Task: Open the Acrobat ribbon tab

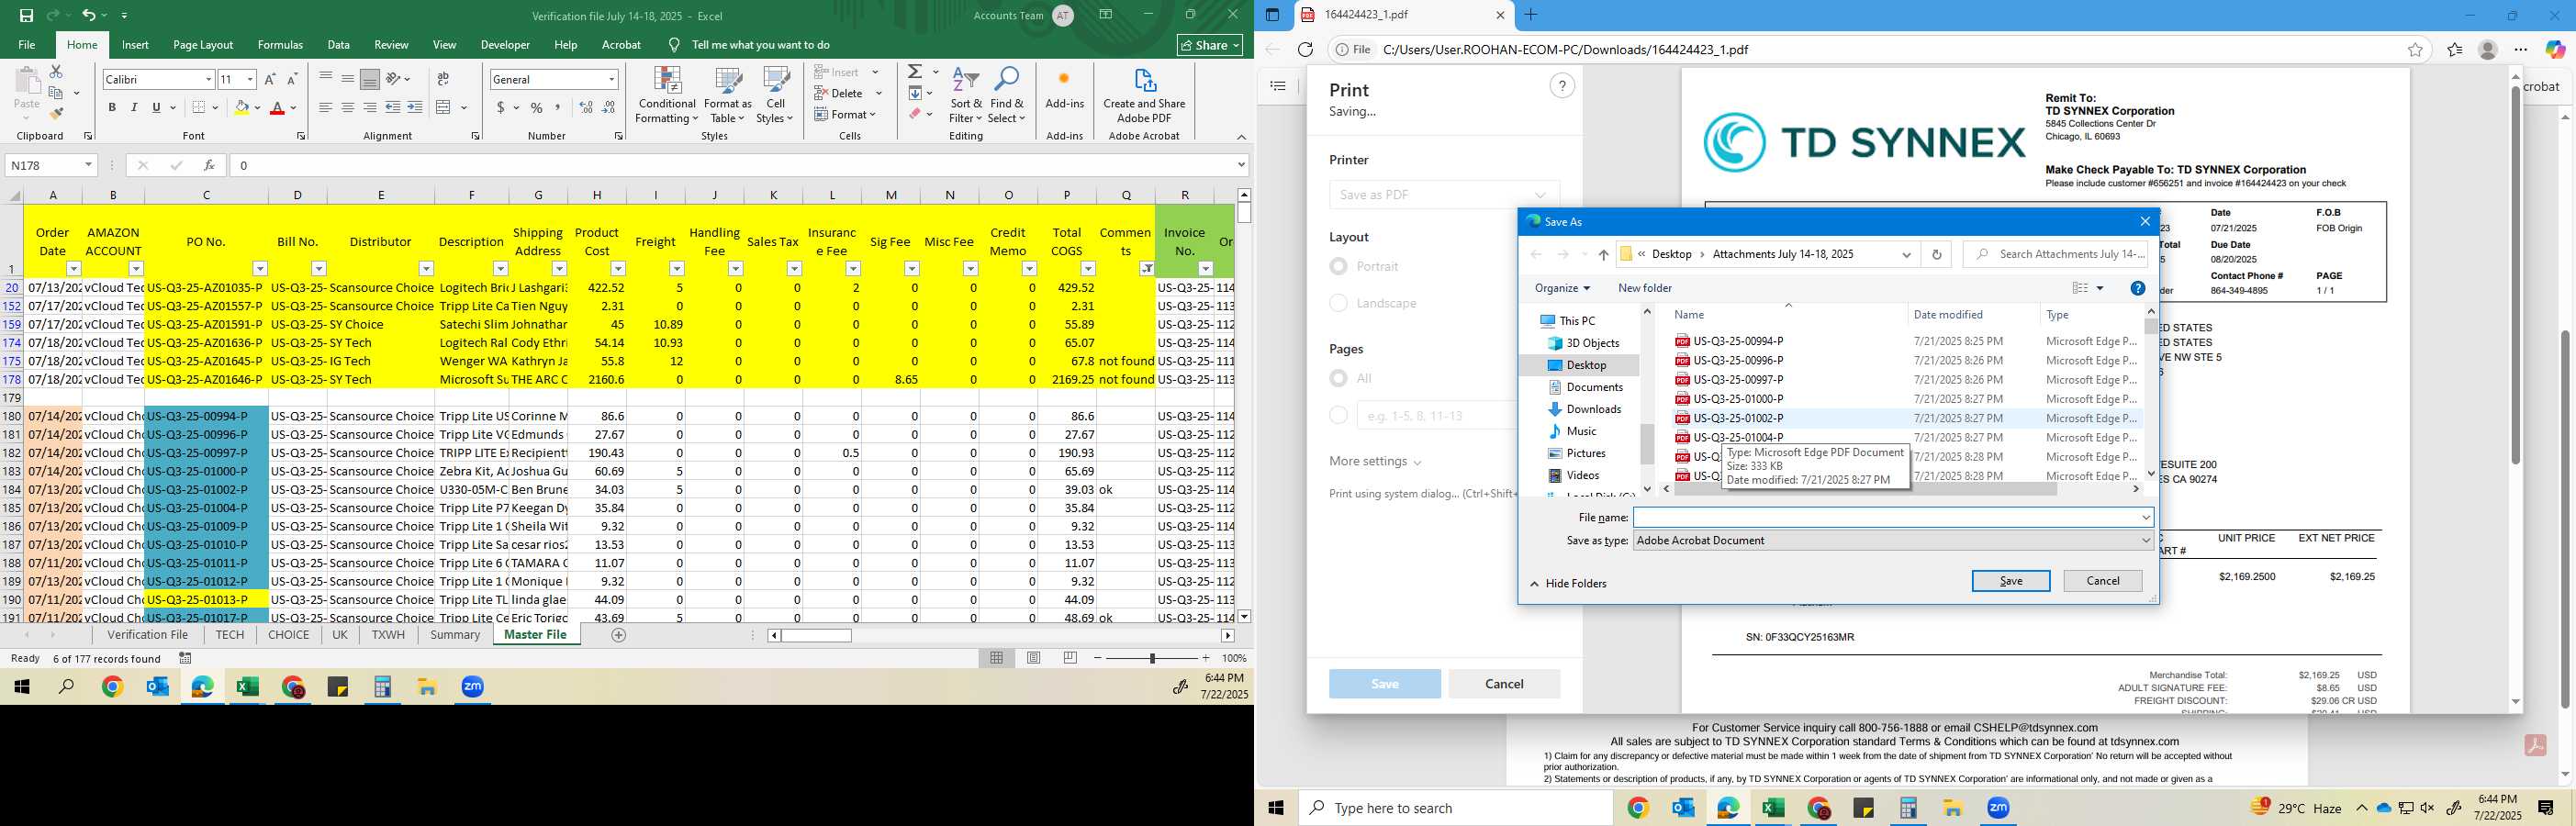Action: click(x=621, y=45)
